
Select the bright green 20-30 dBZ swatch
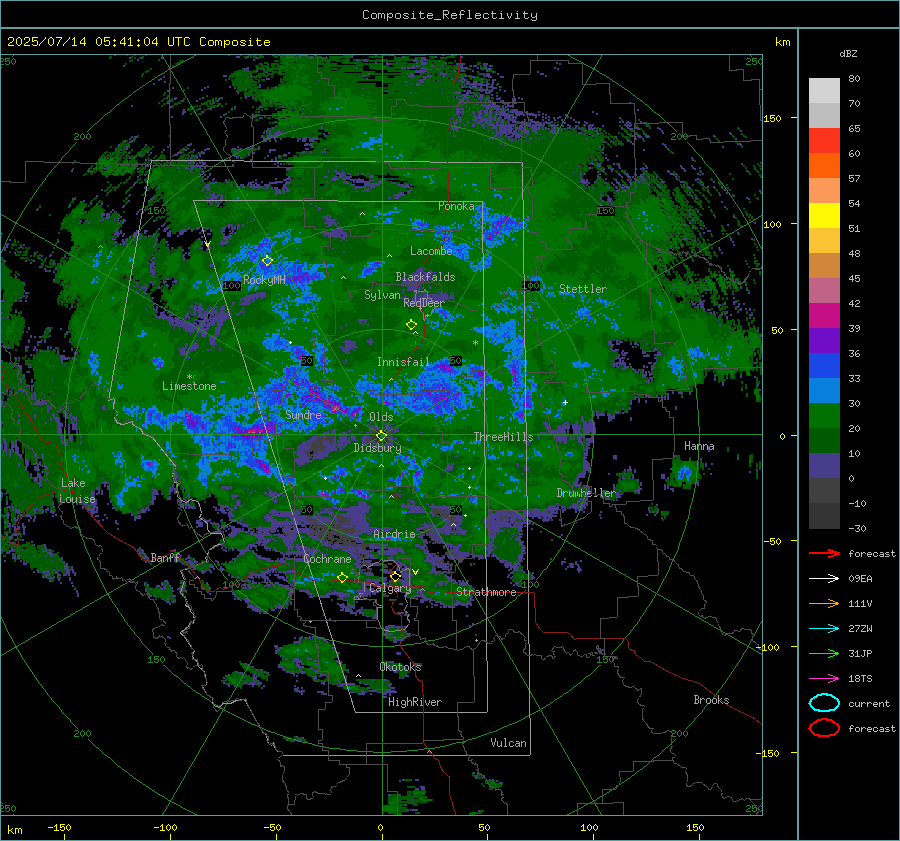824,416
